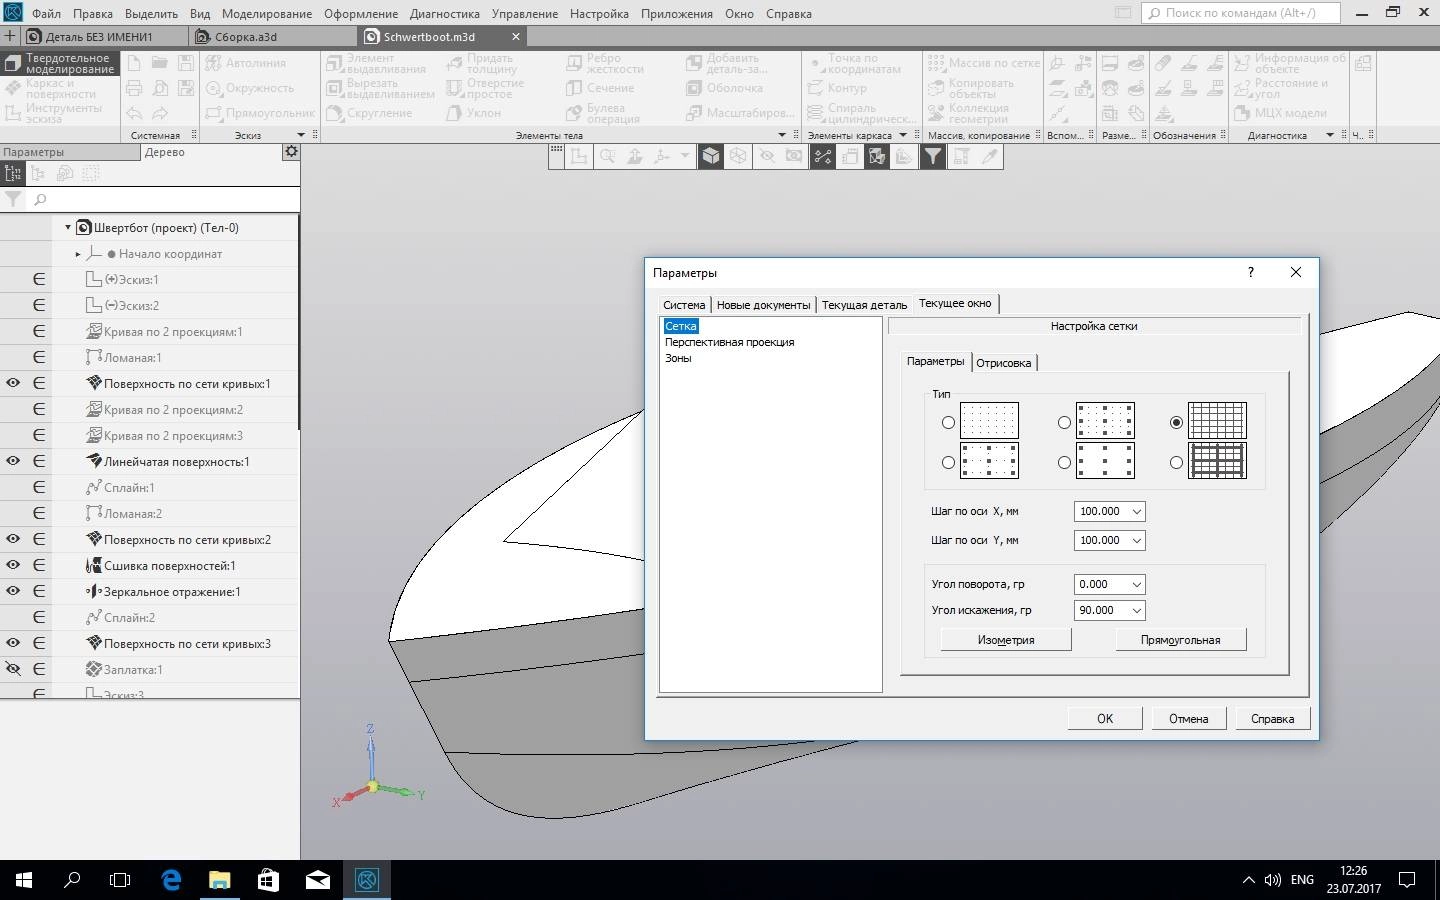Screen dimensions: 1440x900
Task: Click the connected-points icon in the view toolbar
Action: (x=822, y=156)
